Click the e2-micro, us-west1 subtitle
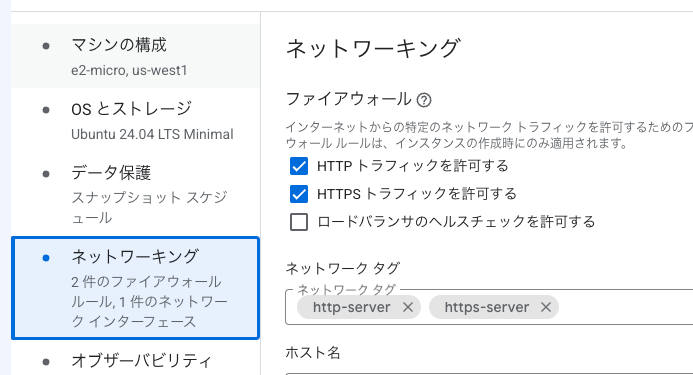This screenshot has width=693, height=375. pos(129,70)
